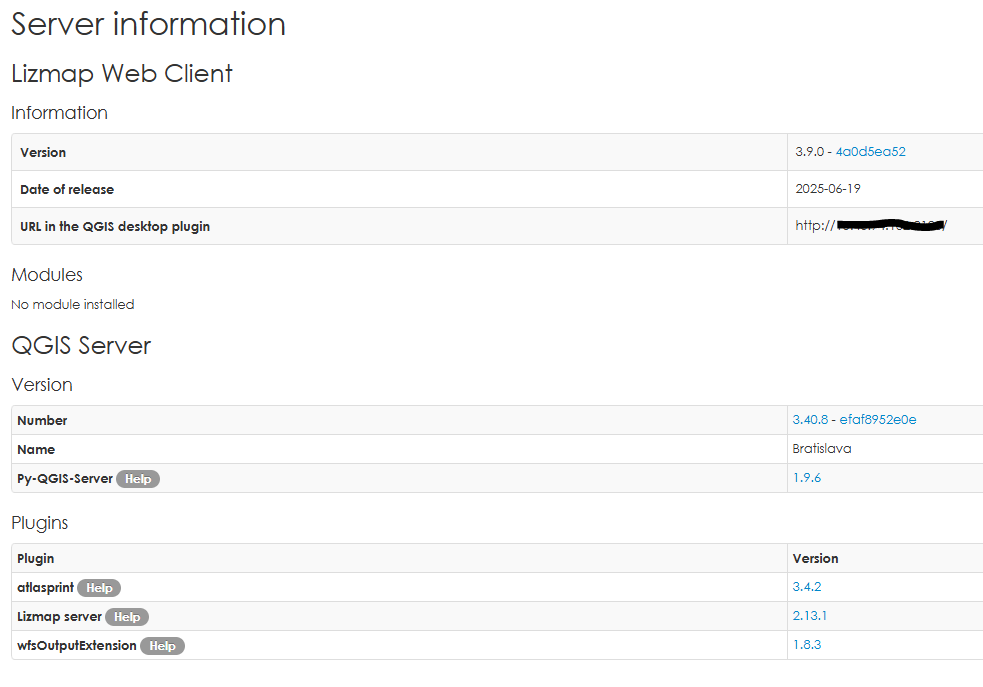Open the QGIS version 3.40.8 link
983x687 pixels.
coord(810,419)
